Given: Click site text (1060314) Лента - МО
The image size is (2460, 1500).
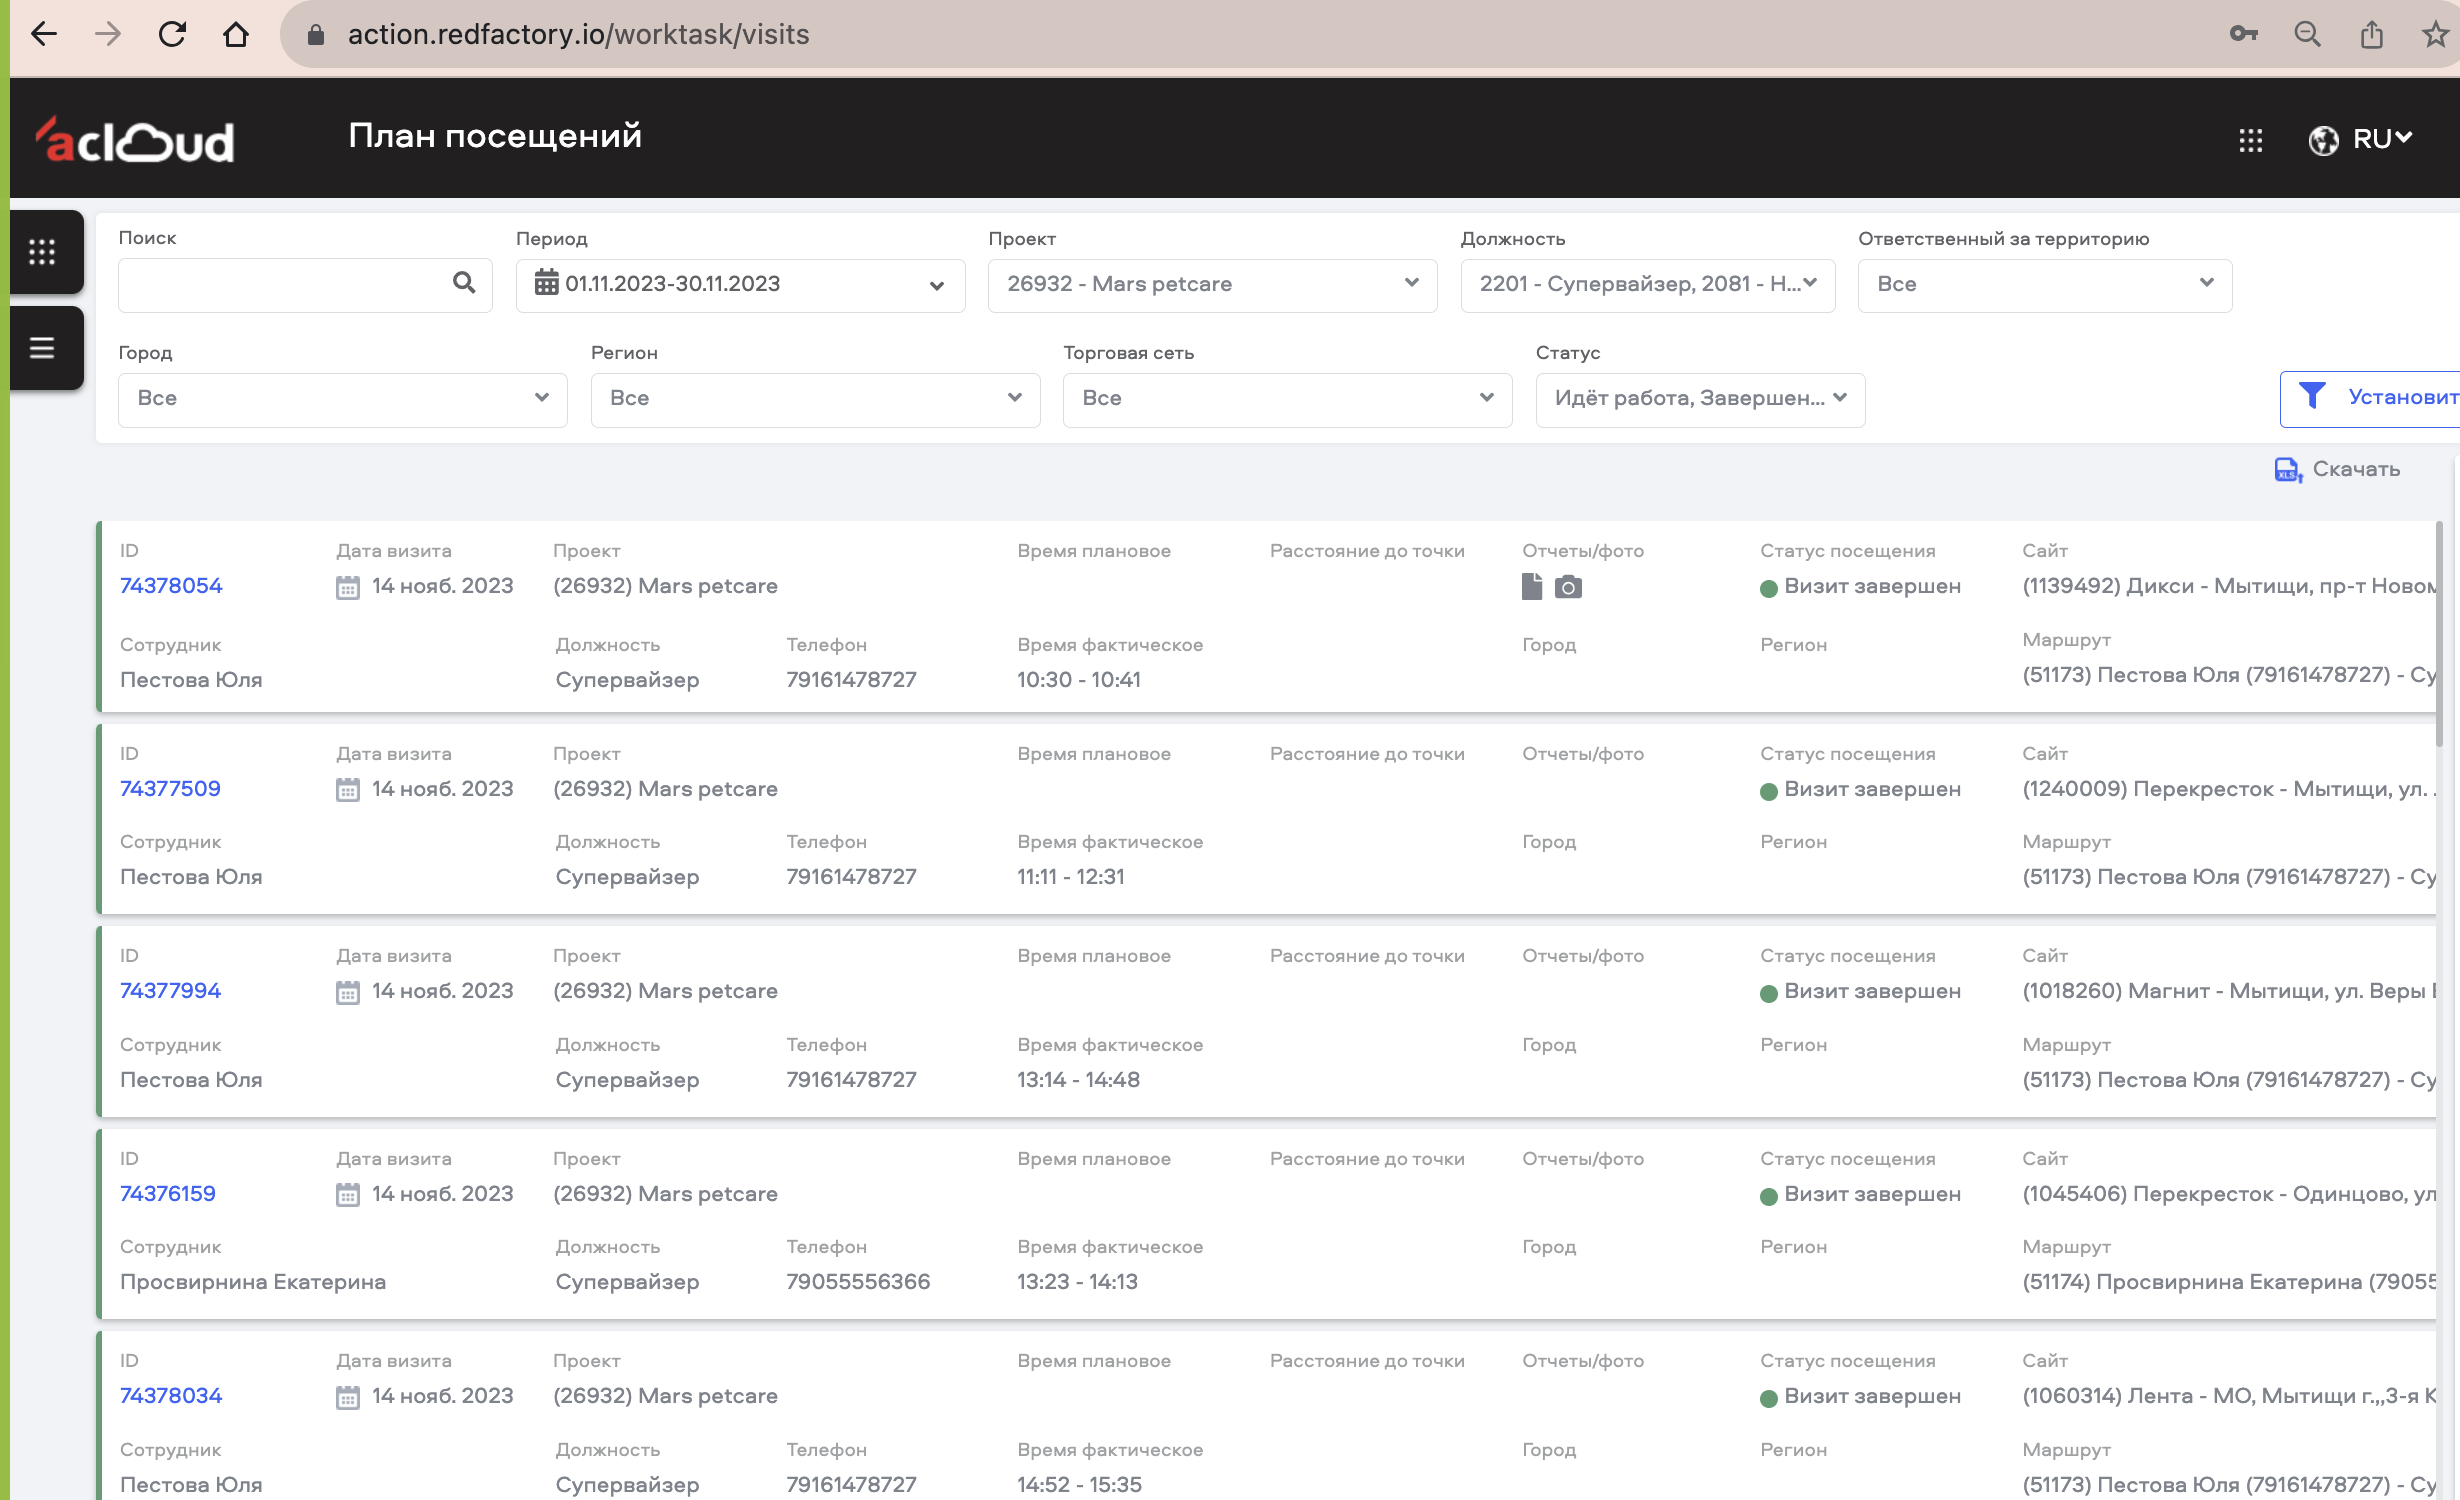Looking at the screenshot, I should (x=2228, y=1396).
